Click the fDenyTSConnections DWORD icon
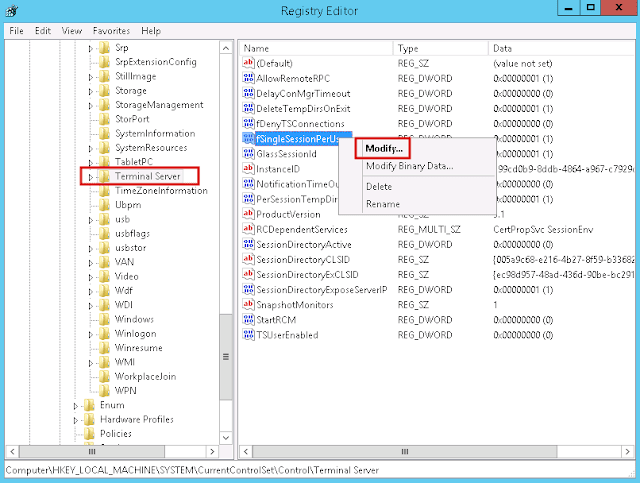The width and height of the screenshot is (640, 483). pos(248,123)
